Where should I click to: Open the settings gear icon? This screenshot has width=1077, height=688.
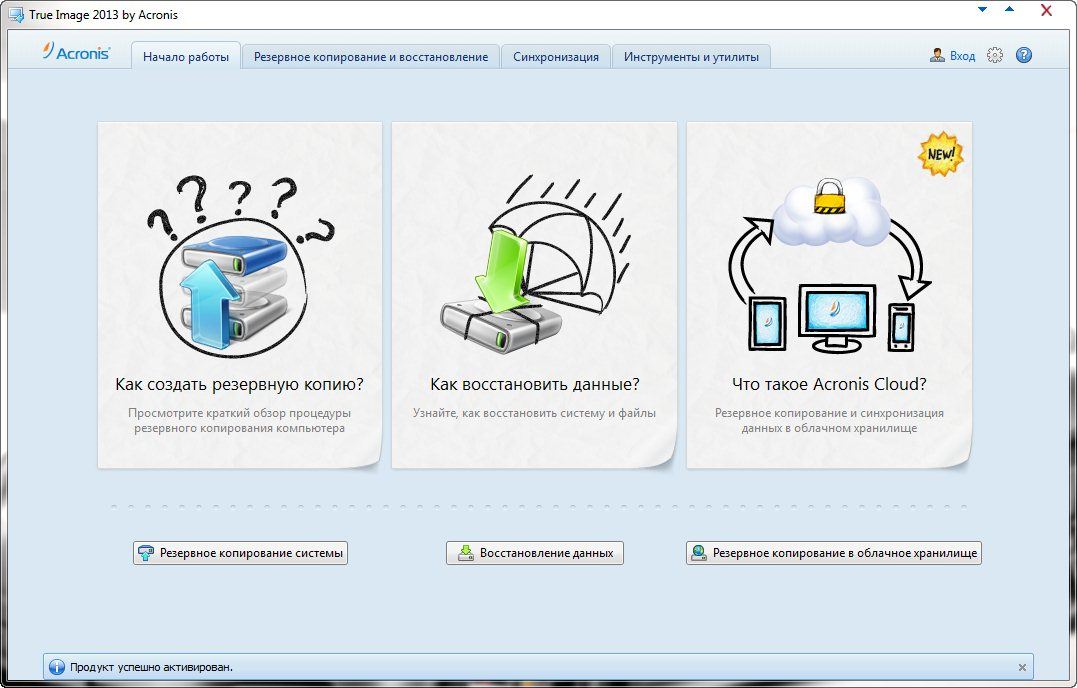click(994, 56)
